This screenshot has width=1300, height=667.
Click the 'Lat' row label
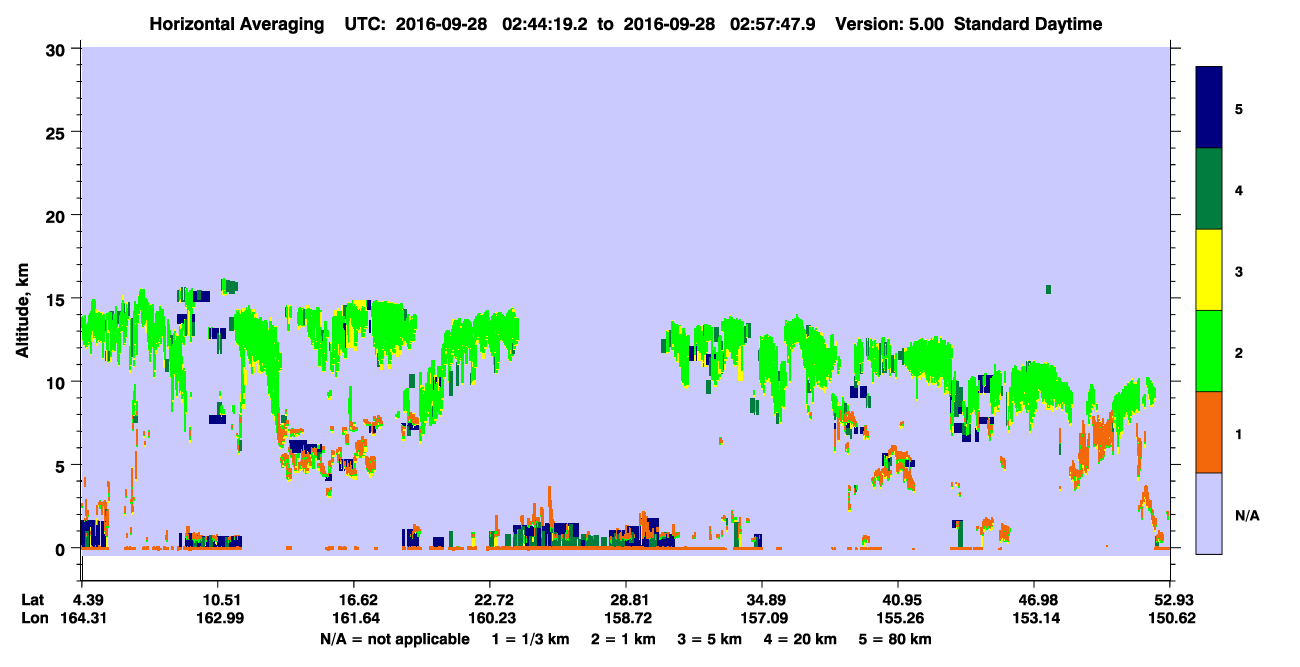click(x=33, y=599)
